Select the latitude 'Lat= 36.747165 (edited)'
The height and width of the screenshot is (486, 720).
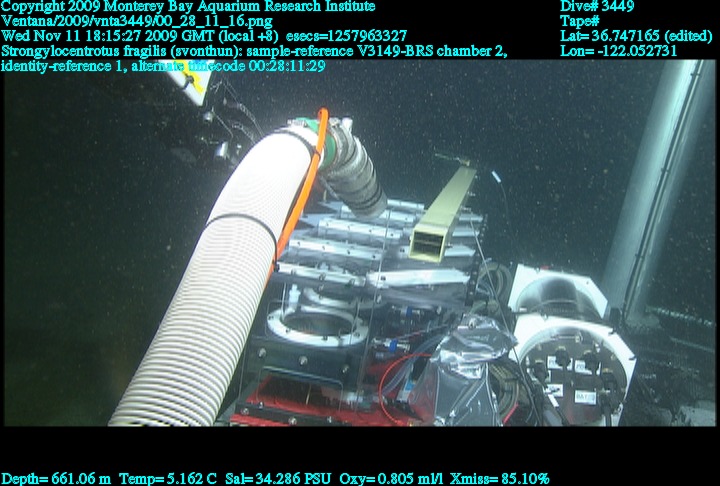(x=636, y=36)
